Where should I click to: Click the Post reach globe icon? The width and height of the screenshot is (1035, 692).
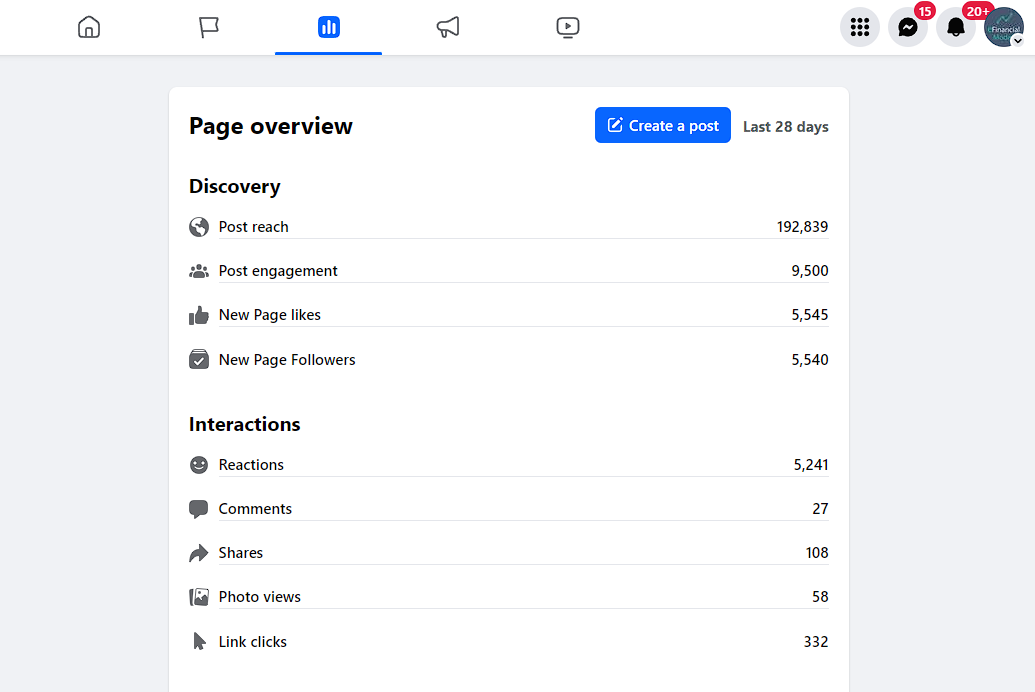199,227
